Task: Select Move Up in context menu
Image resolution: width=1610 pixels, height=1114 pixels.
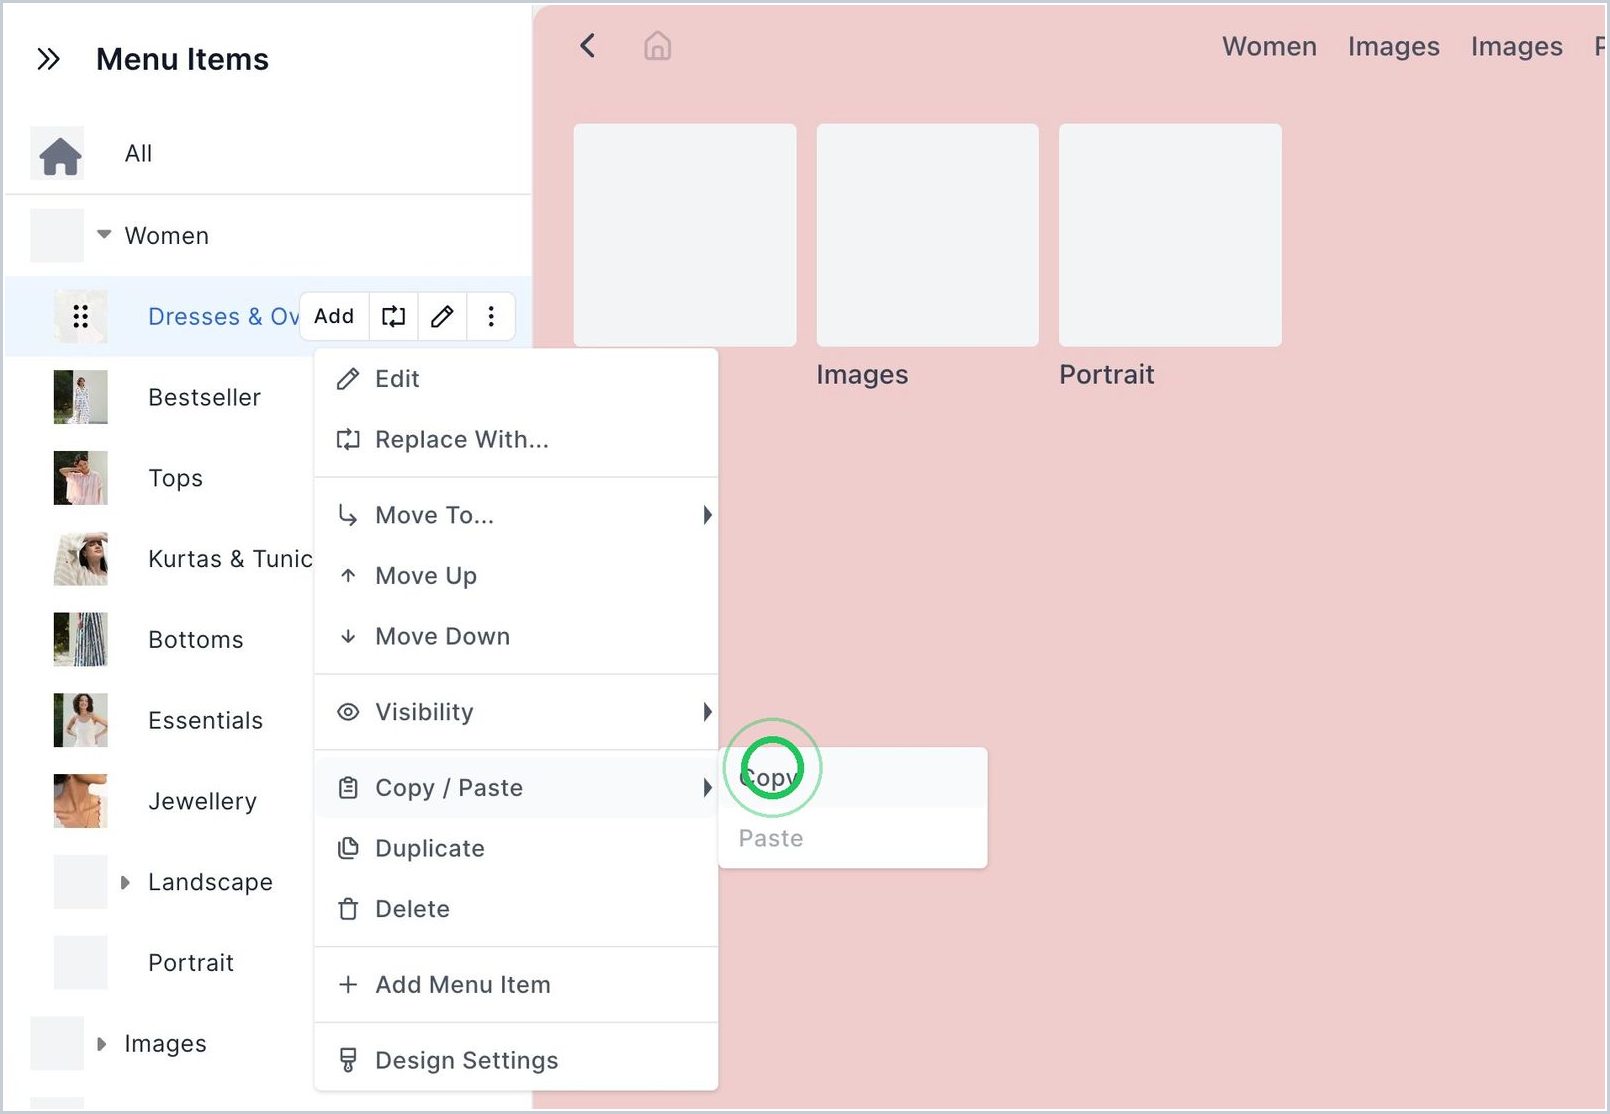Action: [x=516, y=576]
